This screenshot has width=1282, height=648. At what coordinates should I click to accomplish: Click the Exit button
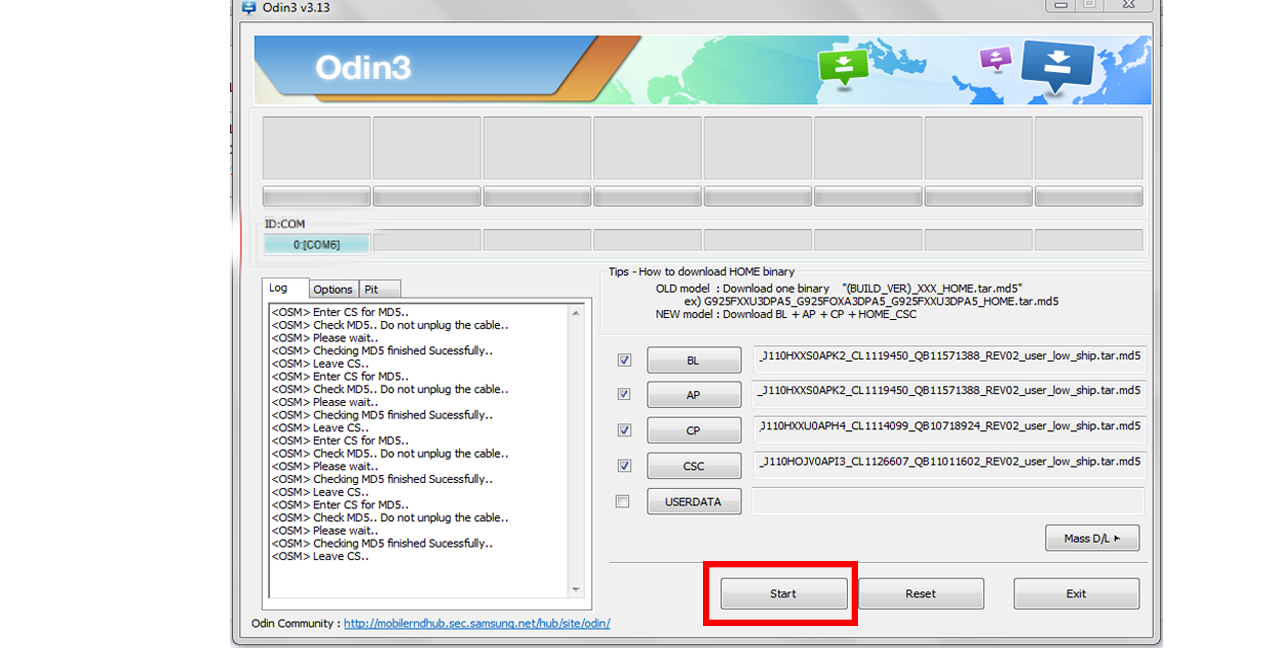pyautogui.click(x=1076, y=593)
